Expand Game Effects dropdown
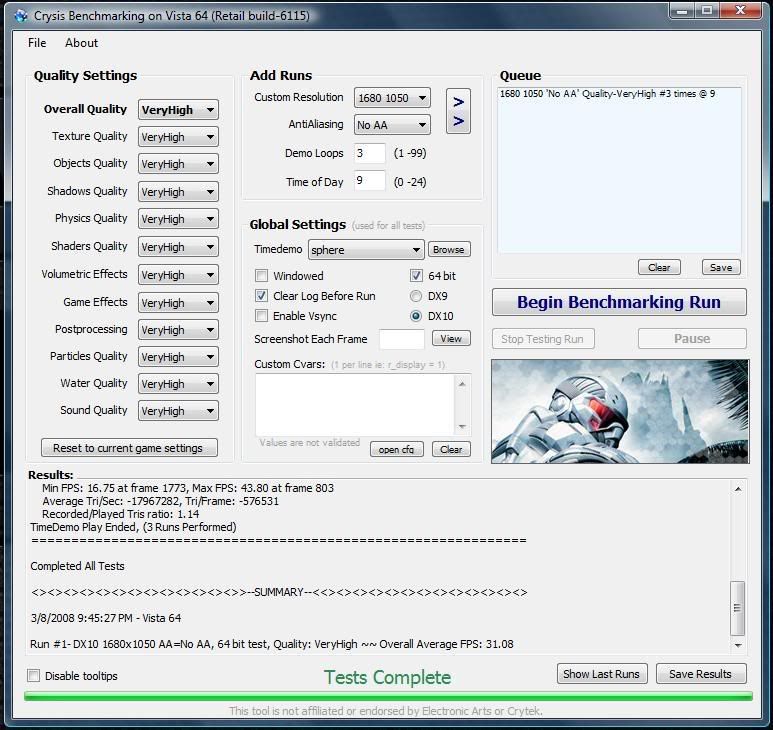The height and width of the screenshot is (730, 773). point(178,303)
